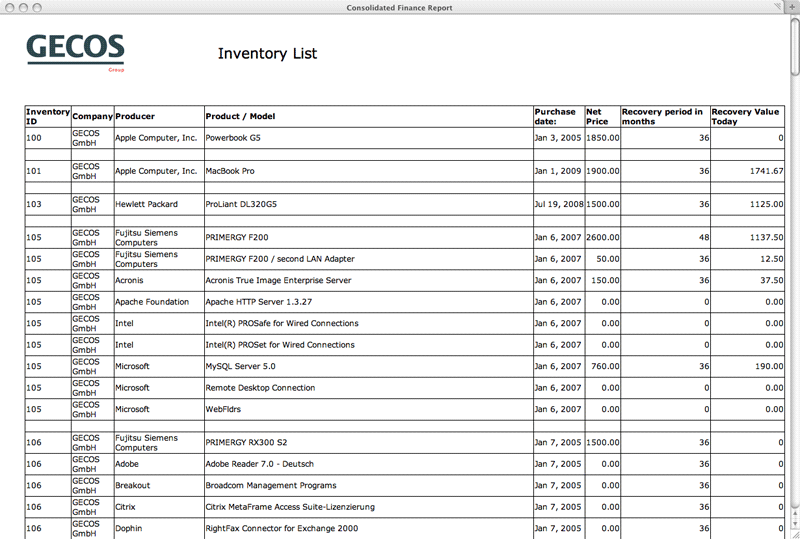Select RightFax Connector for Exchange 2000 cell
800x539 pixels.
(369, 528)
